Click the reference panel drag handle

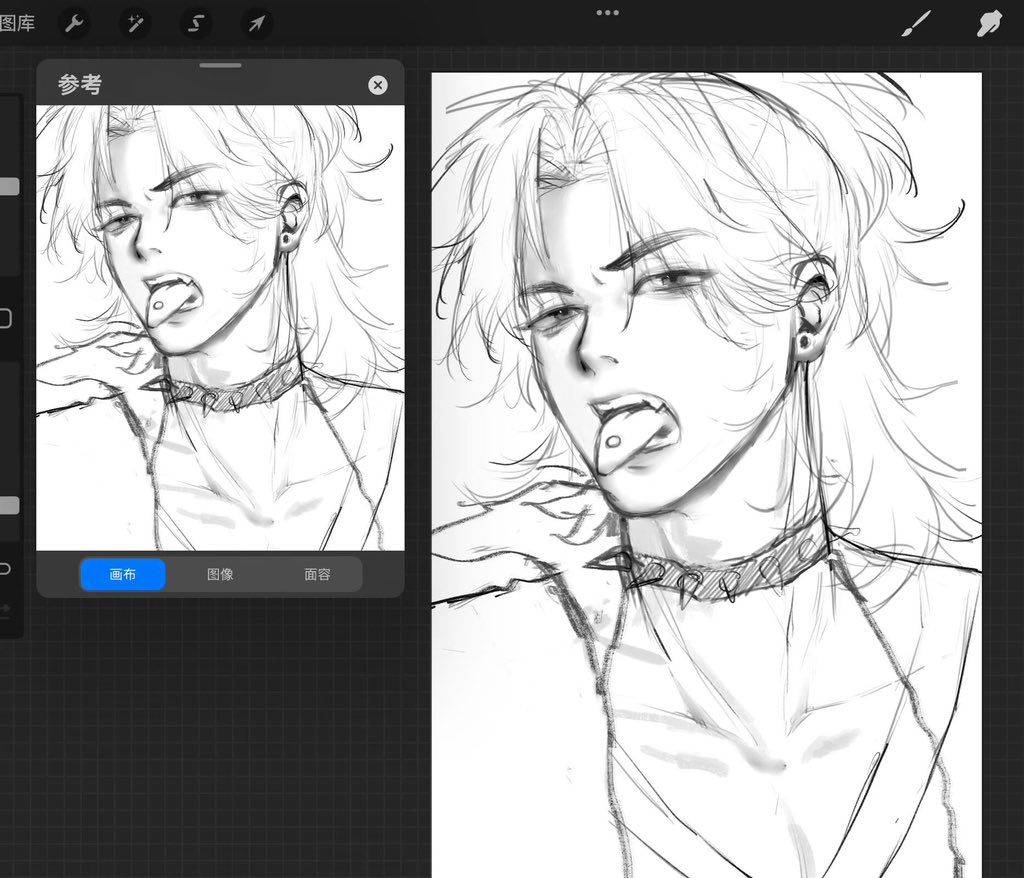pyautogui.click(x=221, y=65)
